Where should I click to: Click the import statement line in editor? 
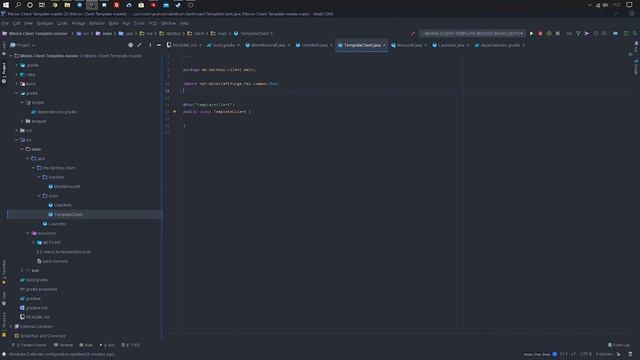point(231,84)
